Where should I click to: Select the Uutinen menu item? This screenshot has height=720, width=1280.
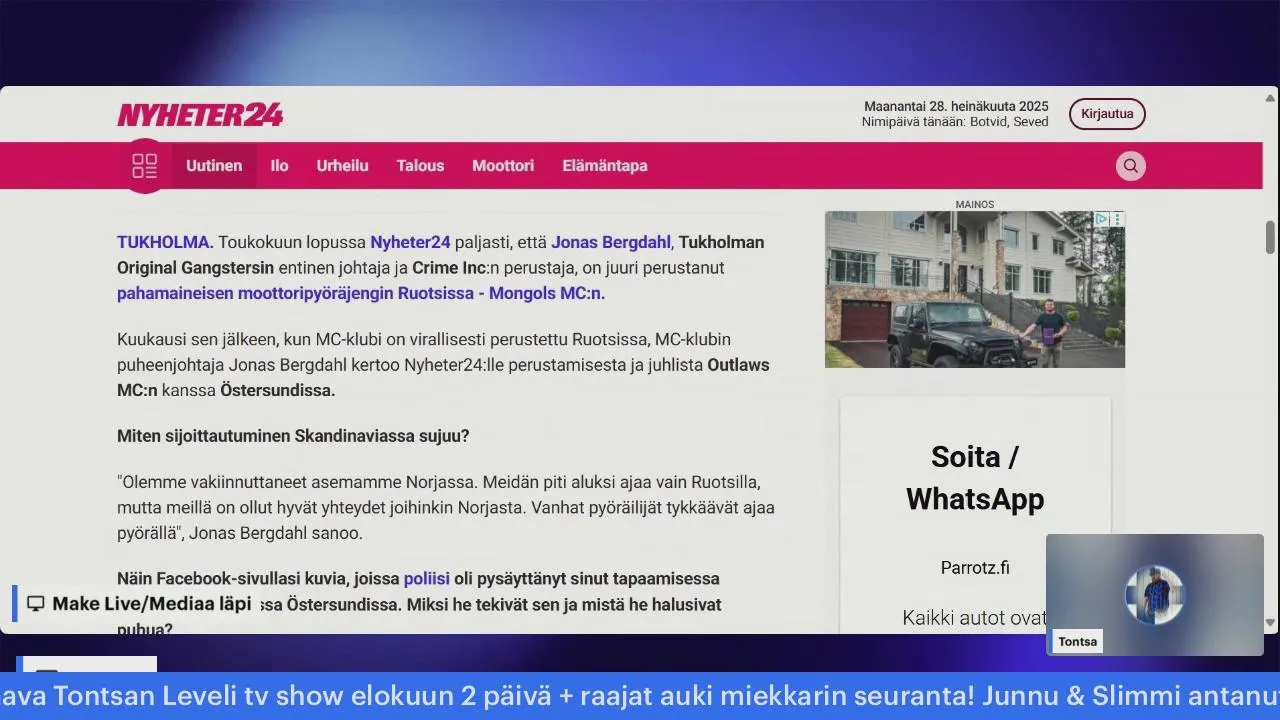click(x=214, y=166)
